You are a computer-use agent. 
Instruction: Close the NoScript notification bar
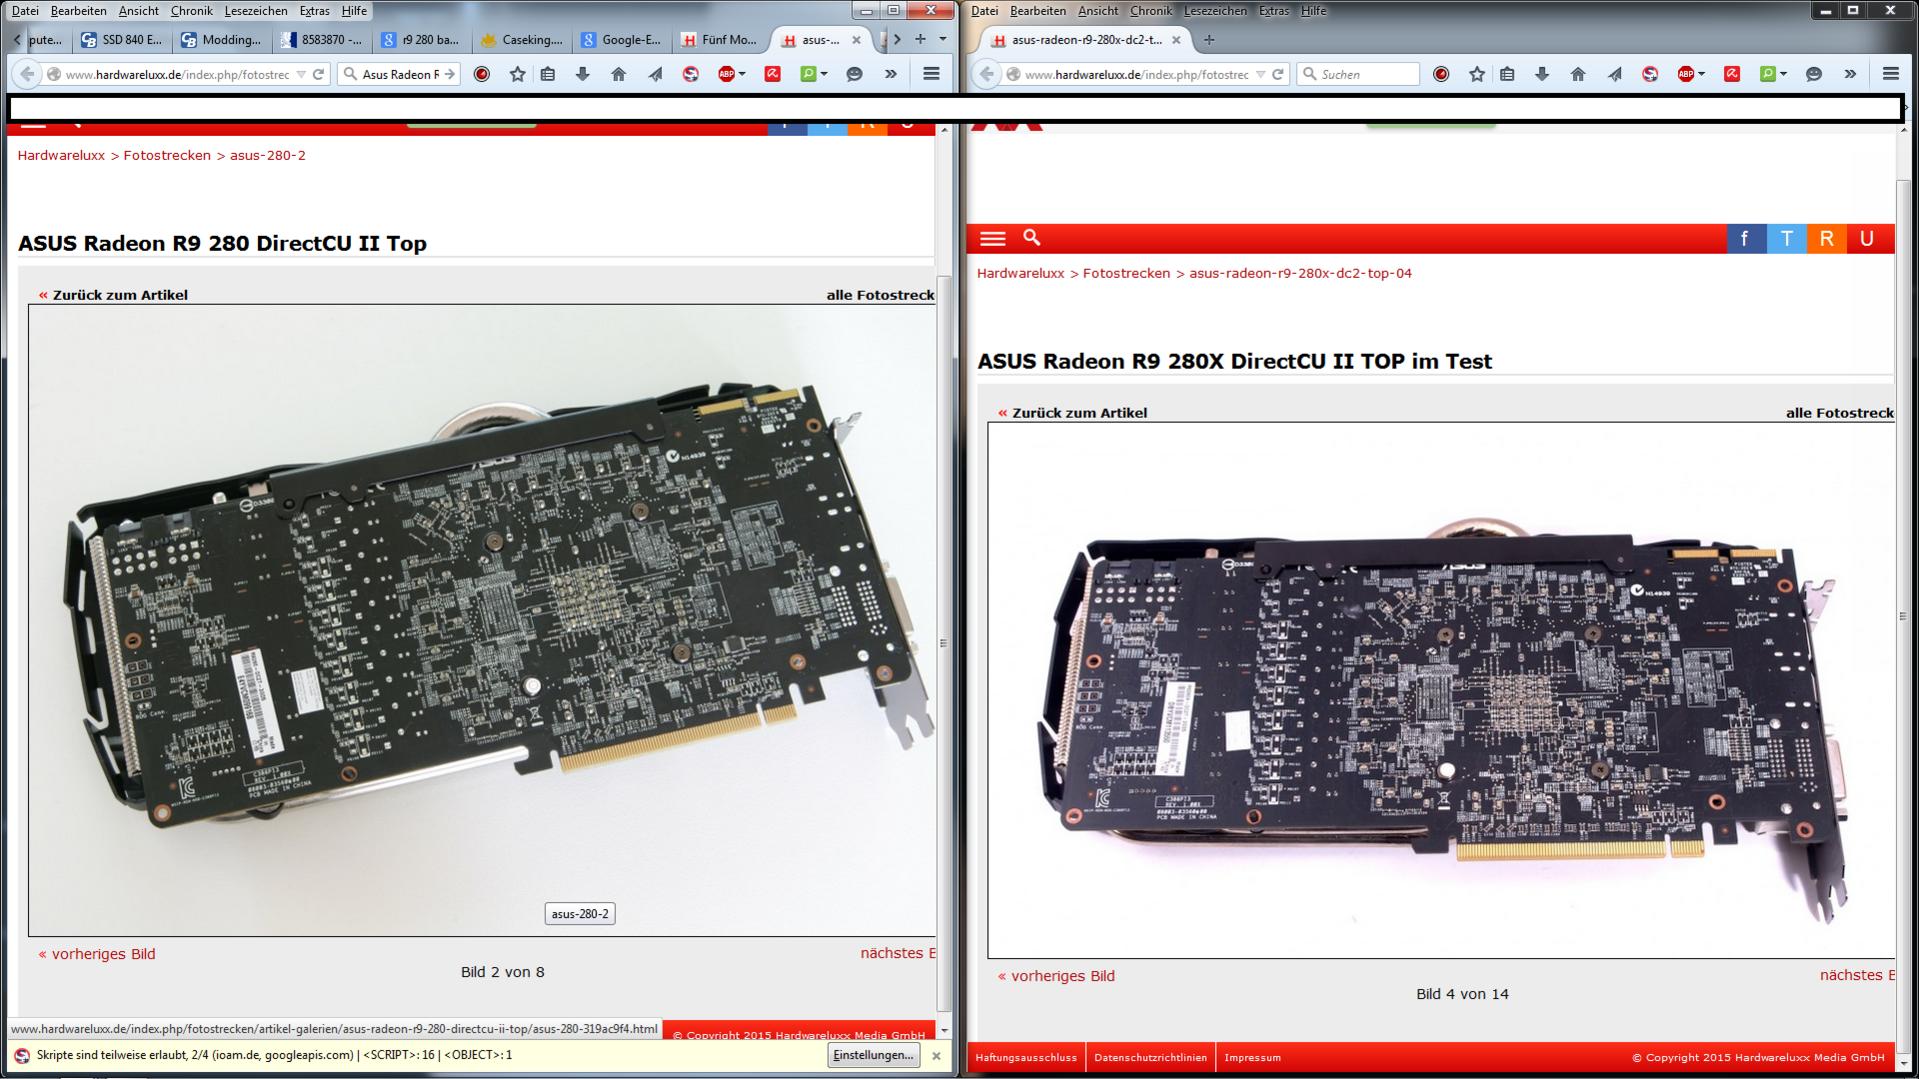[936, 1055]
